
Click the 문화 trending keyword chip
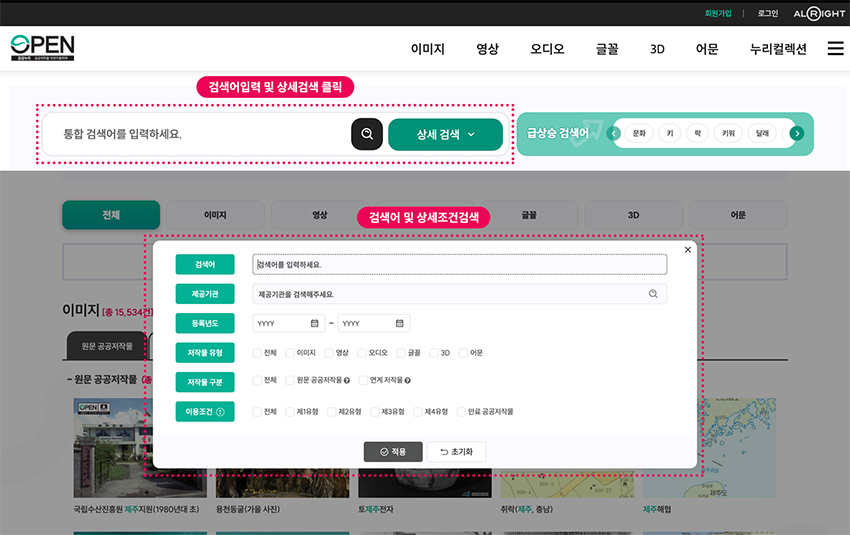[x=639, y=133]
